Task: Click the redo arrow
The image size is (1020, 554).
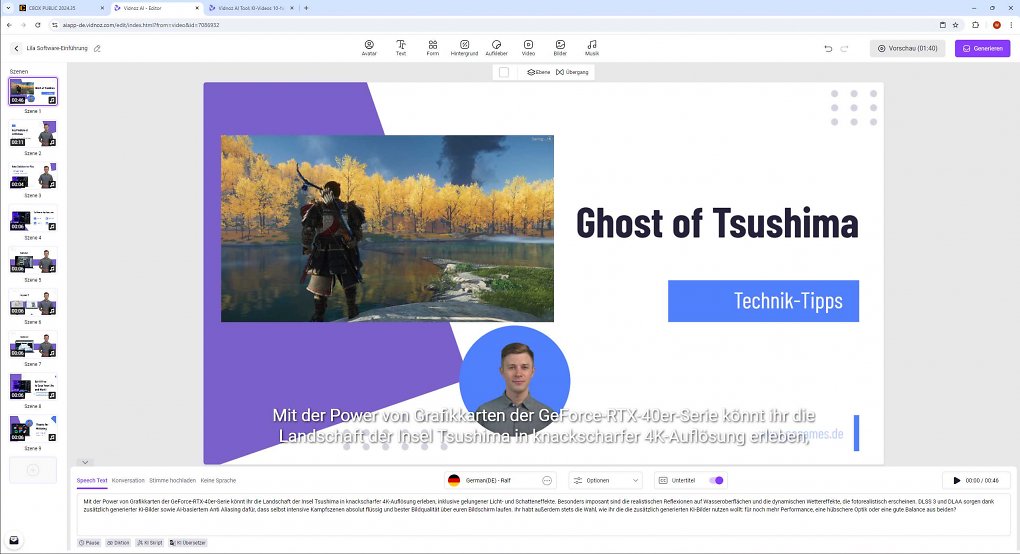Action: coord(844,48)
